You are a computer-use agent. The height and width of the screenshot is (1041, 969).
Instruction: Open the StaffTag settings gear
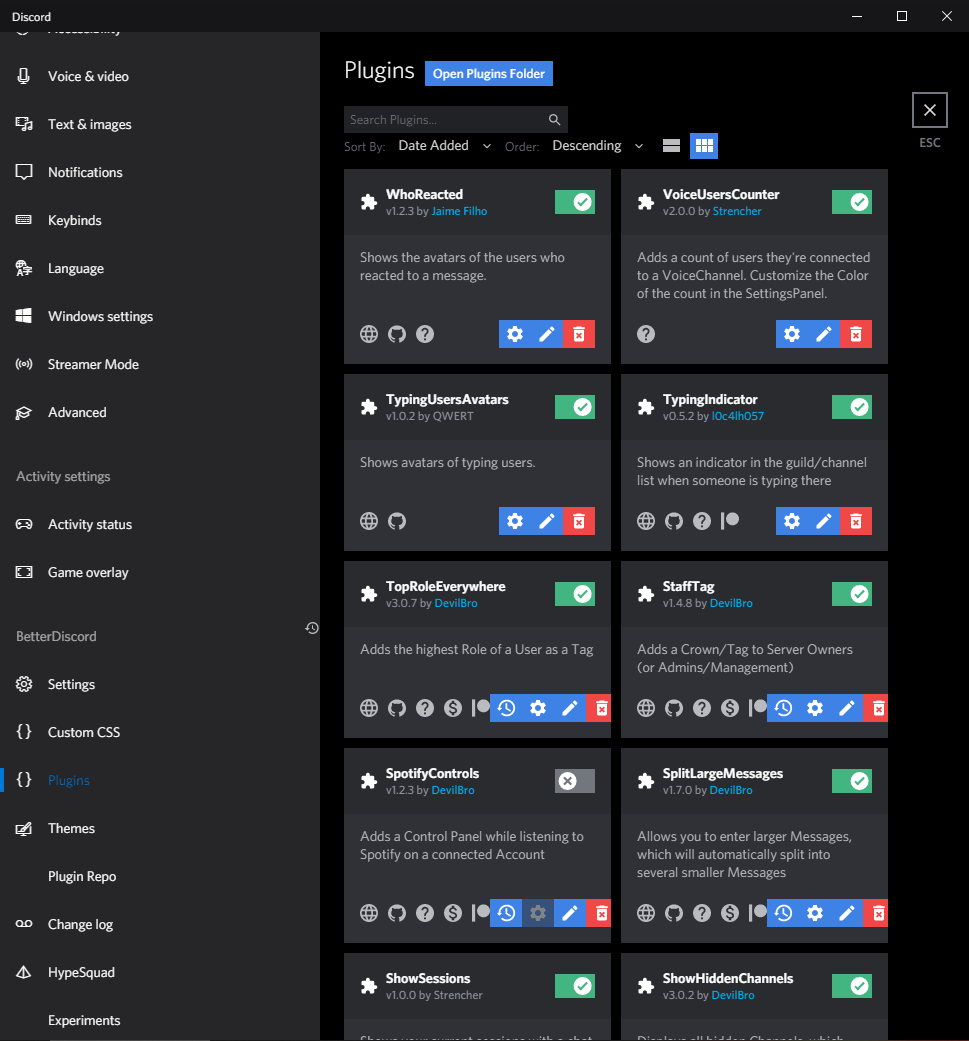(815, 708)
